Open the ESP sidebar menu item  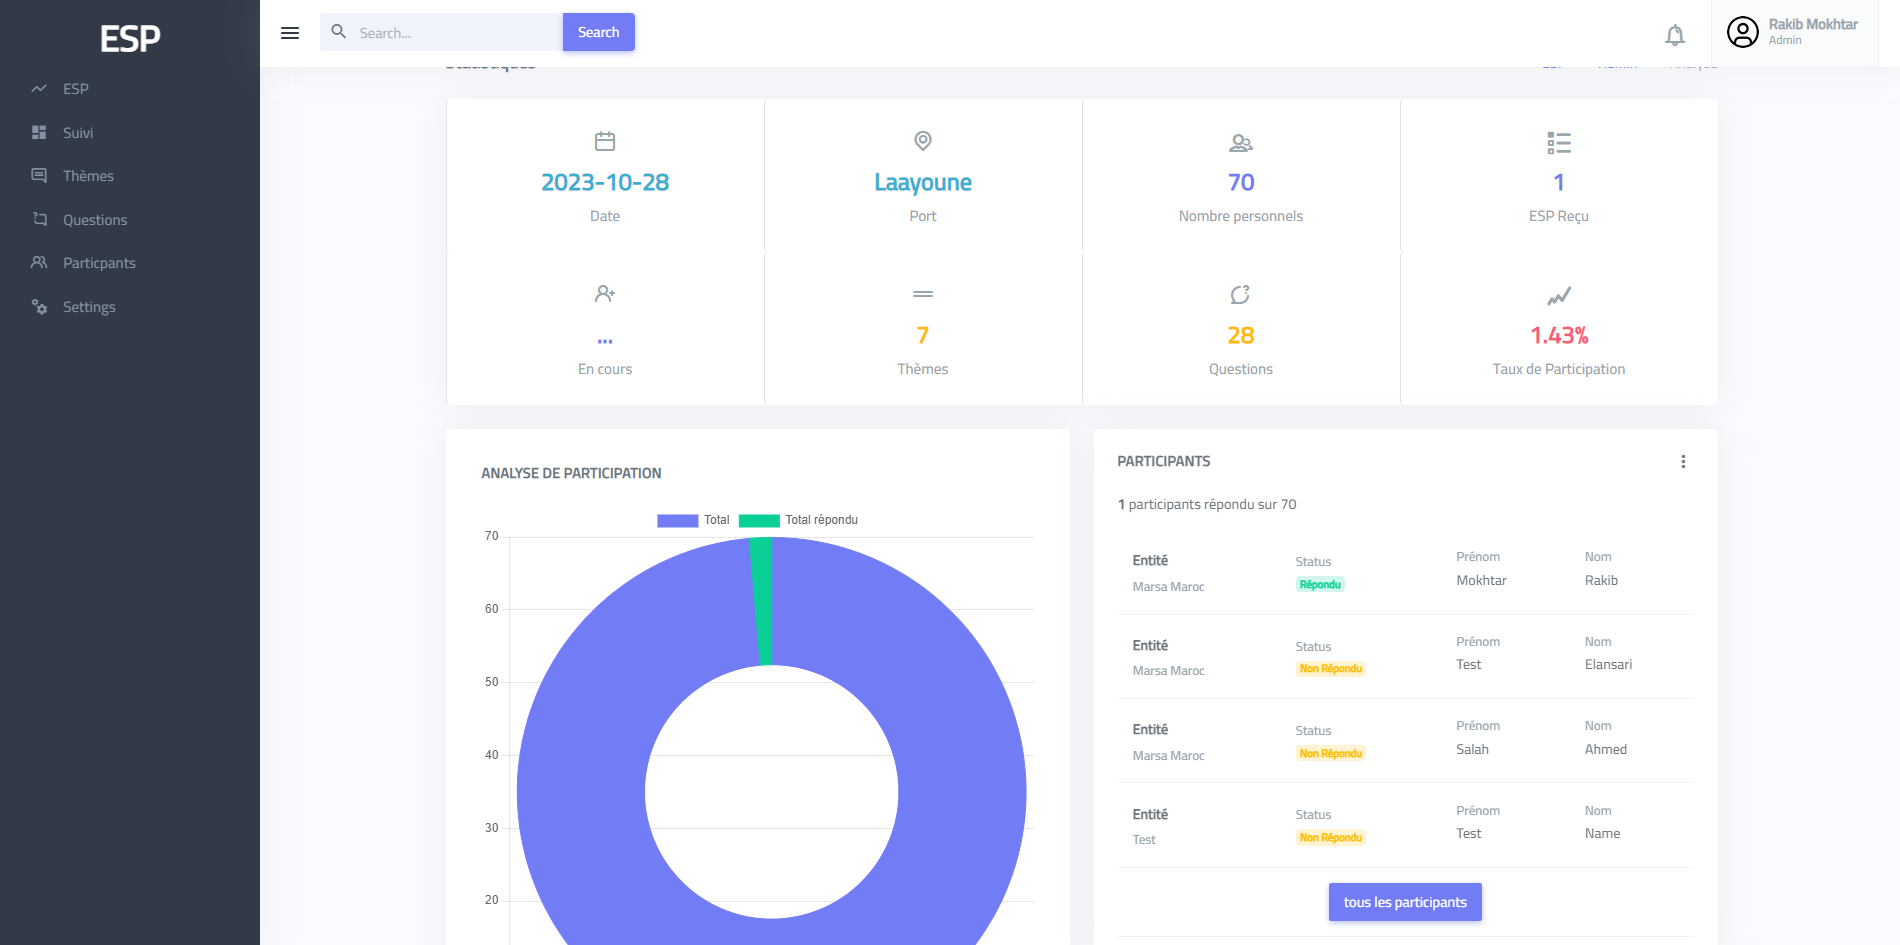point(75,89)
